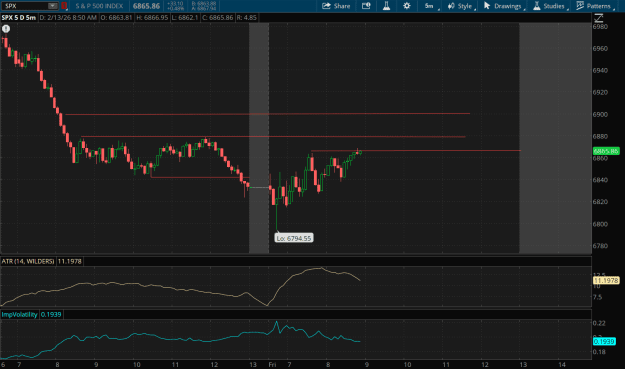625x369 pixels.
Task: Click the 'R: 4.85' range value
Action: click(x=246, y=18)
